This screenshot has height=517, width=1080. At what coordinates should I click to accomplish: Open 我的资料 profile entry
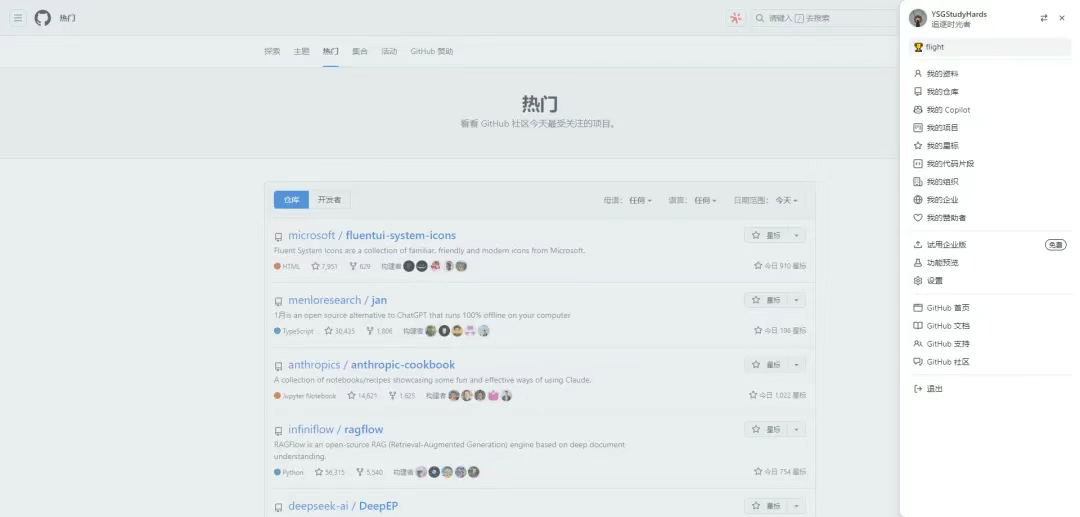tap(990, 74)
